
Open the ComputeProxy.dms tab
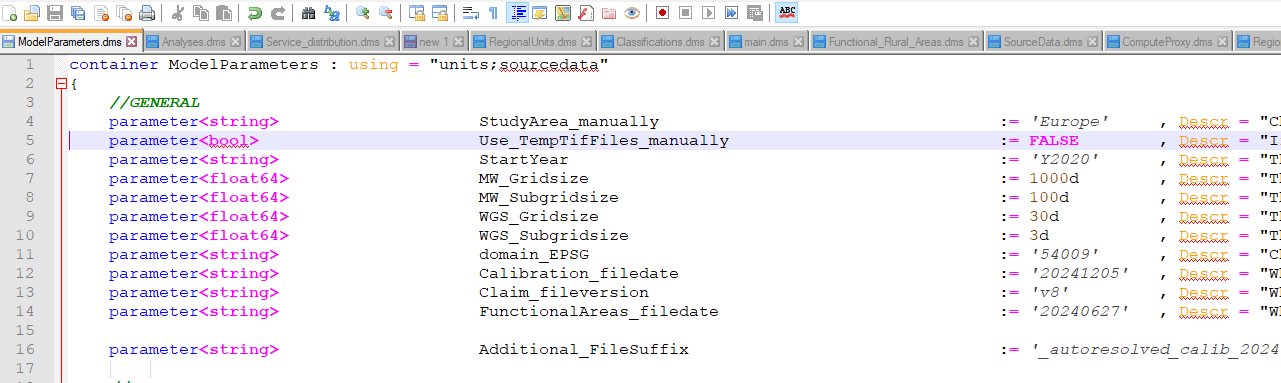point(1167,42)
